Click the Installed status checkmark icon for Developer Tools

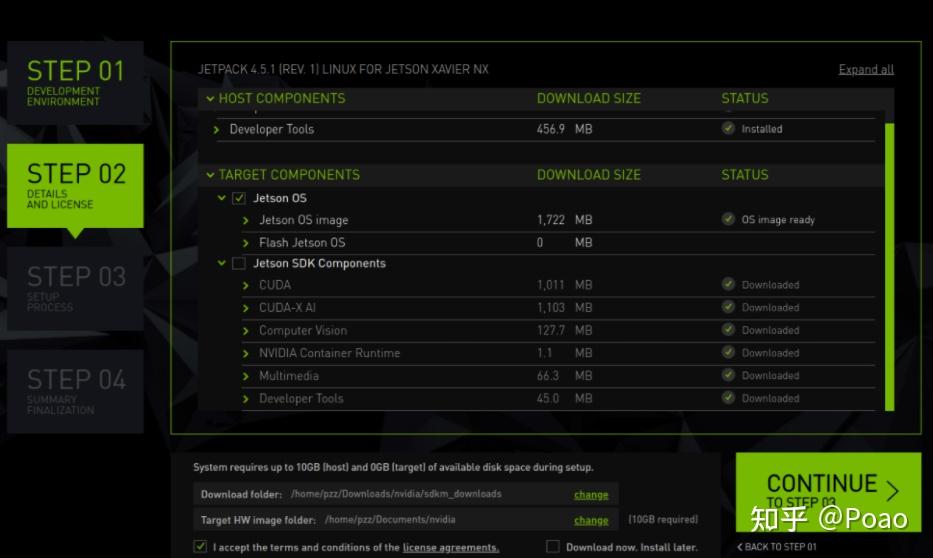(x=728, y=128)
